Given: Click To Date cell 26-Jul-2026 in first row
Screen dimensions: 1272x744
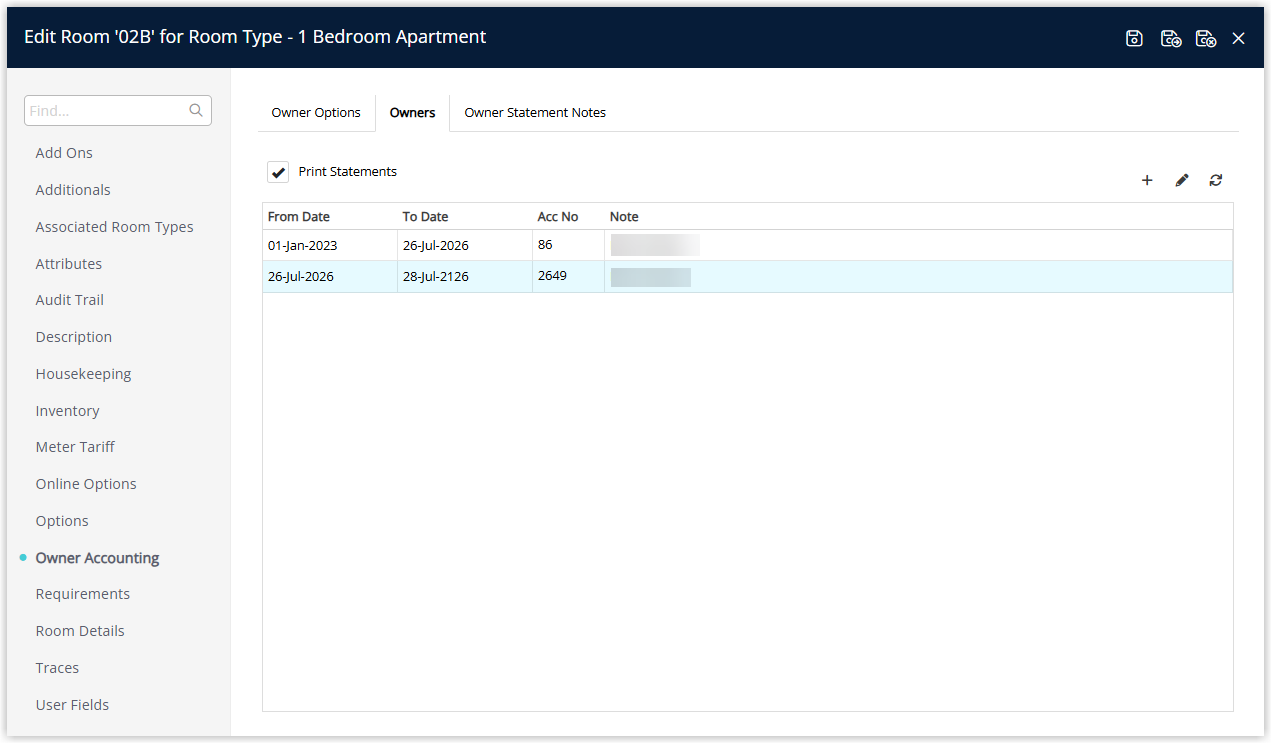Looking at the screenshot, I should (465, 245).
